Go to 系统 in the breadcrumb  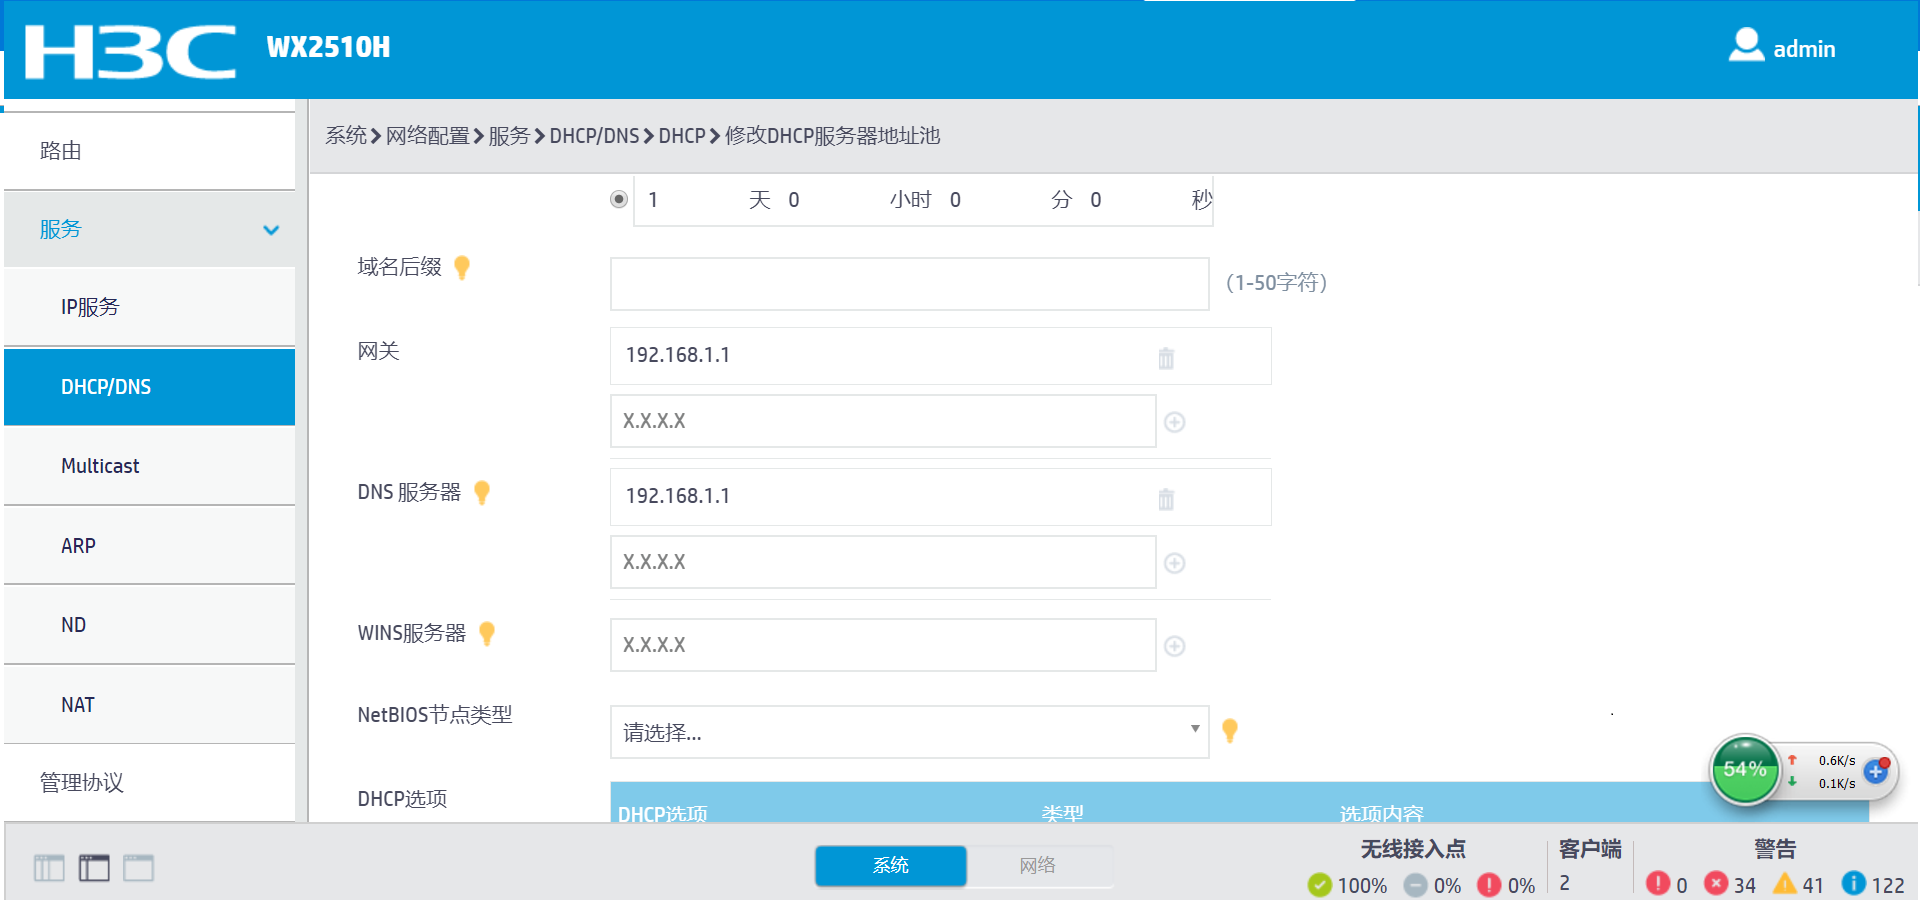pos(346,136)
